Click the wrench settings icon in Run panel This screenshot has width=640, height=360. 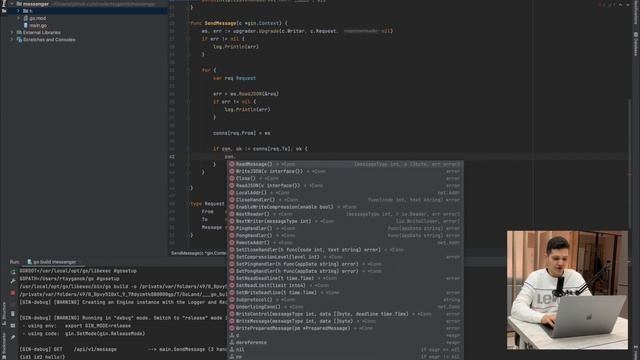tap(13, 281)
